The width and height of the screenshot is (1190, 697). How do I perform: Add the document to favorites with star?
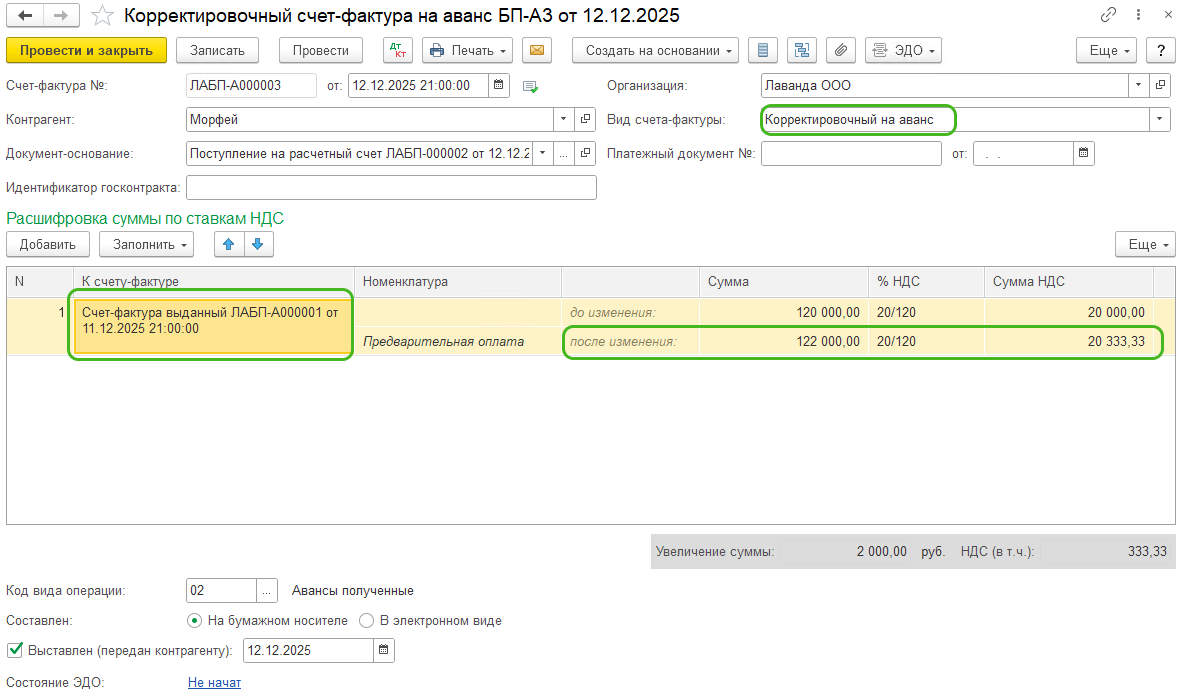click(102, 16)
